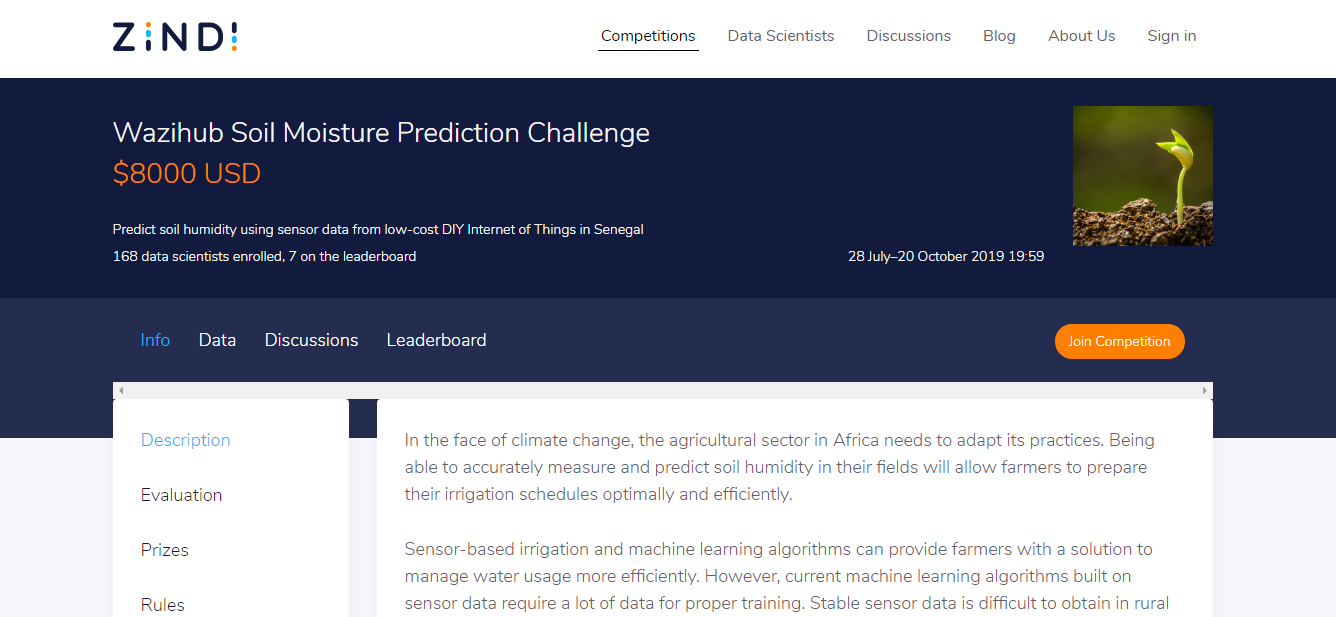The height and width of the screenshot is (617, 1336).
Task: Visit the Blog page
Action: pyautogui.click(x=999, y=36)
